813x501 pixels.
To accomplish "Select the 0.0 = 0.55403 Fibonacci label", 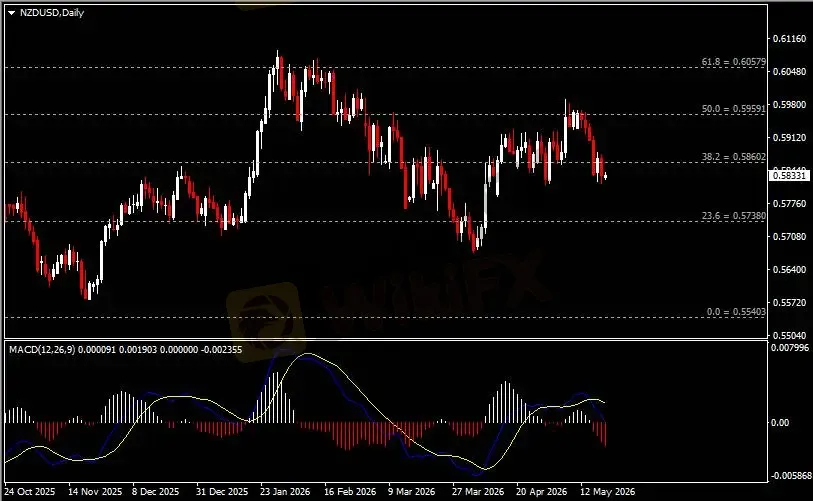I will (736, 312).
